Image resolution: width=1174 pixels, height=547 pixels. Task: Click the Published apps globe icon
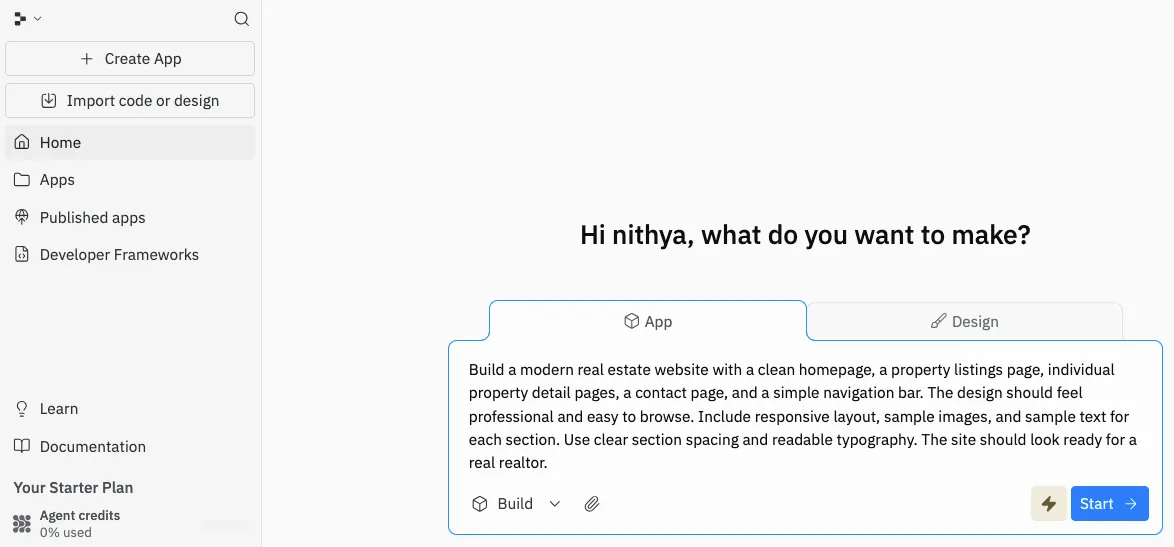(22, 217)
